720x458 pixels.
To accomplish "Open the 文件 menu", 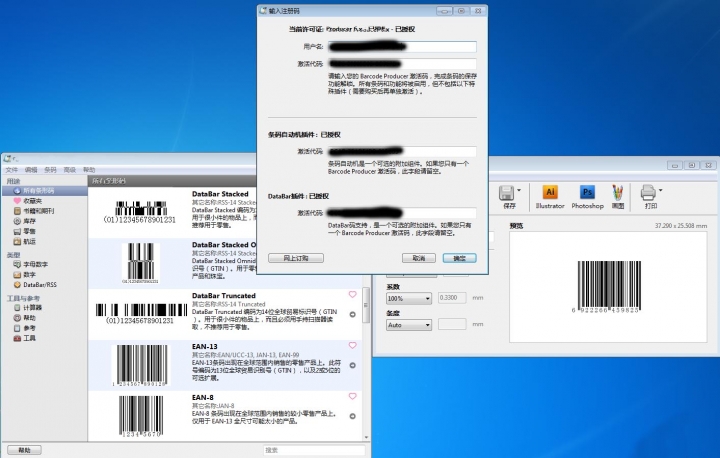I will (x=12, y=170).
